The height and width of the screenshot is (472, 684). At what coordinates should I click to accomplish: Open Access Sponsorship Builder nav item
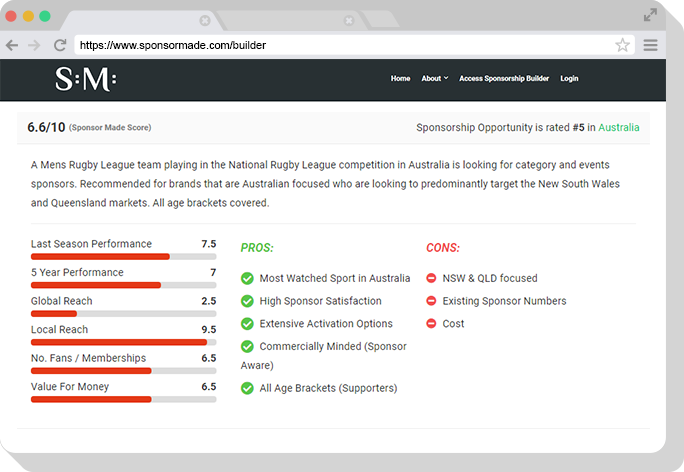(504, 79)
